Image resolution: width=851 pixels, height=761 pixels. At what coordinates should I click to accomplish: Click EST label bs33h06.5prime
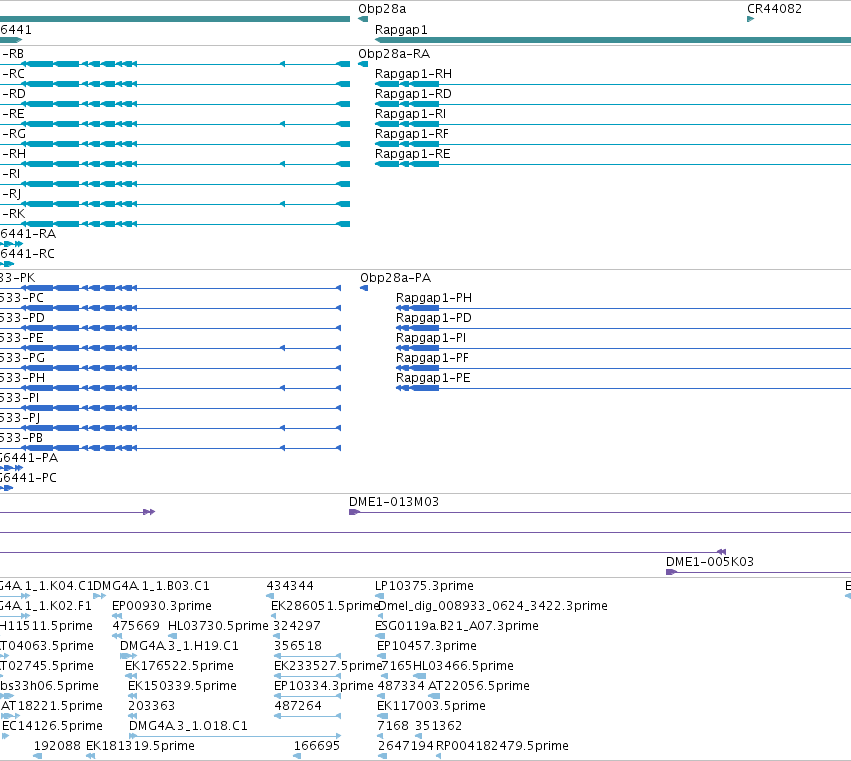coord(49,687)
